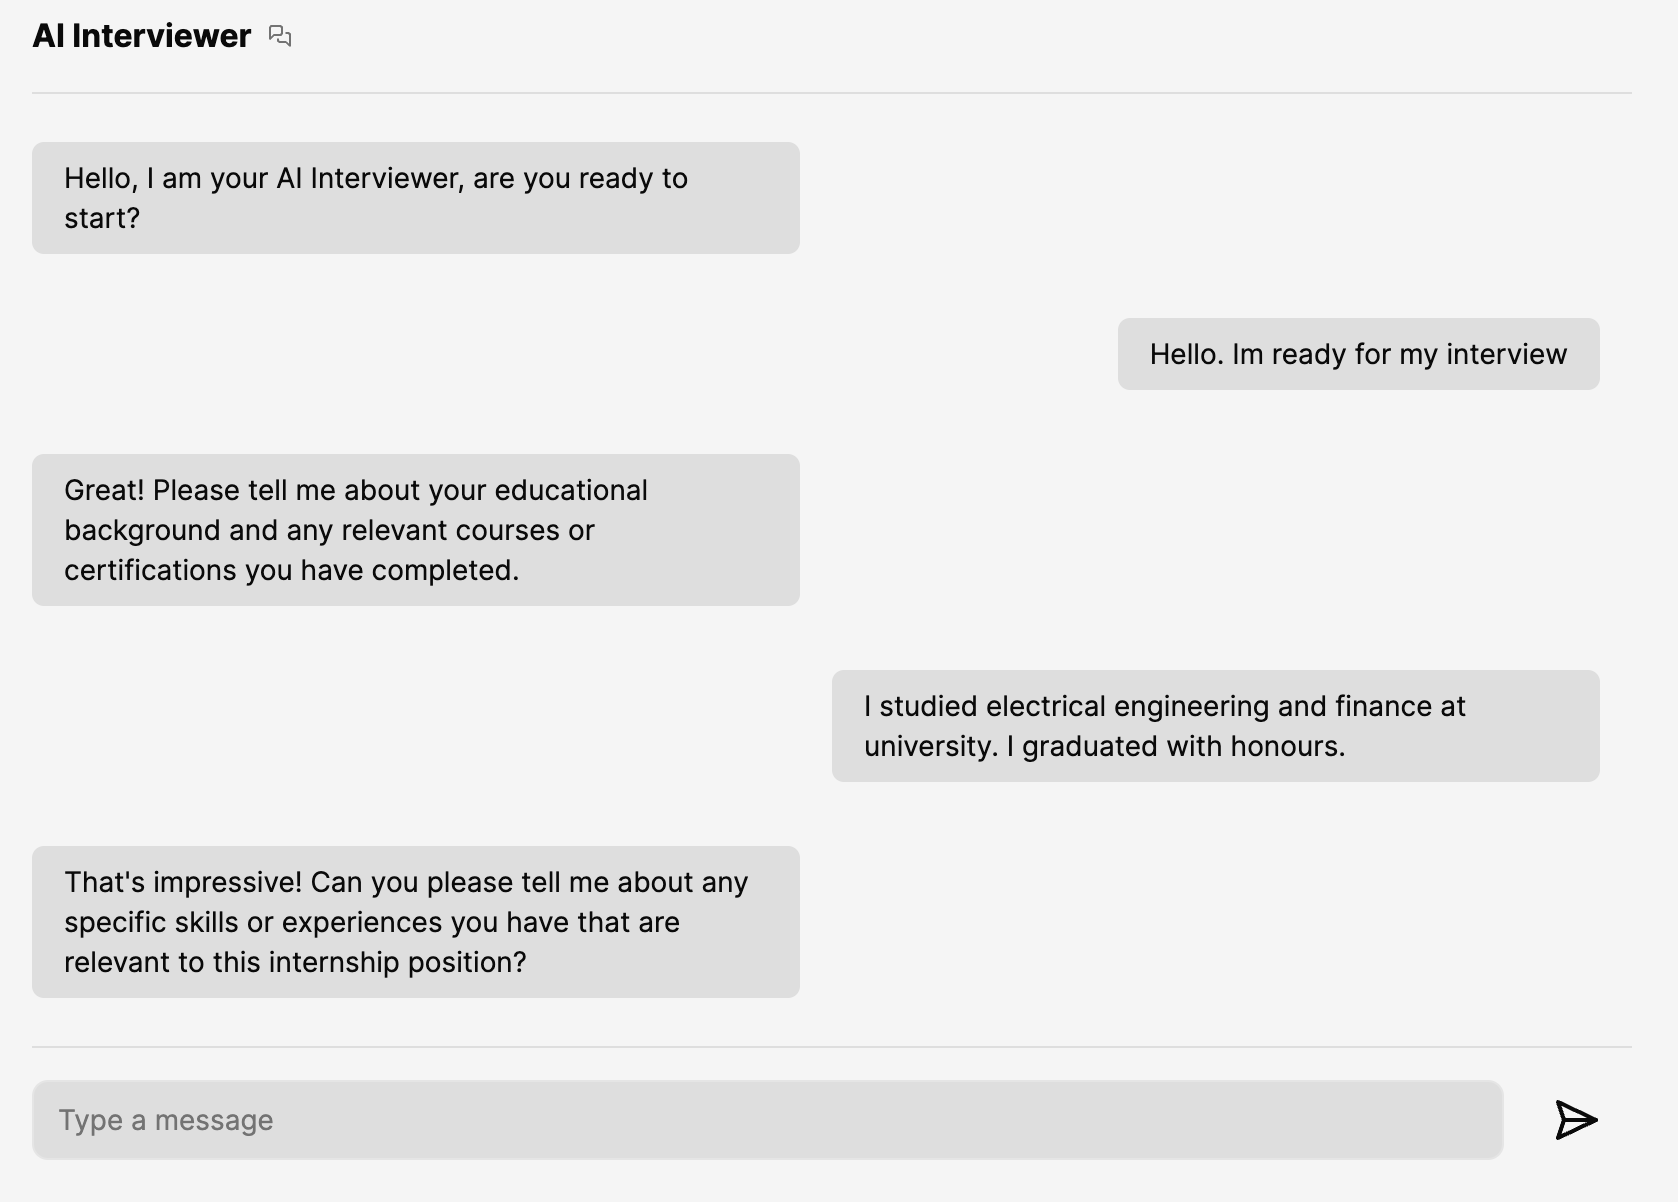
Task: Select the internship skills question bubble
Action: click(x=415, y=922)
